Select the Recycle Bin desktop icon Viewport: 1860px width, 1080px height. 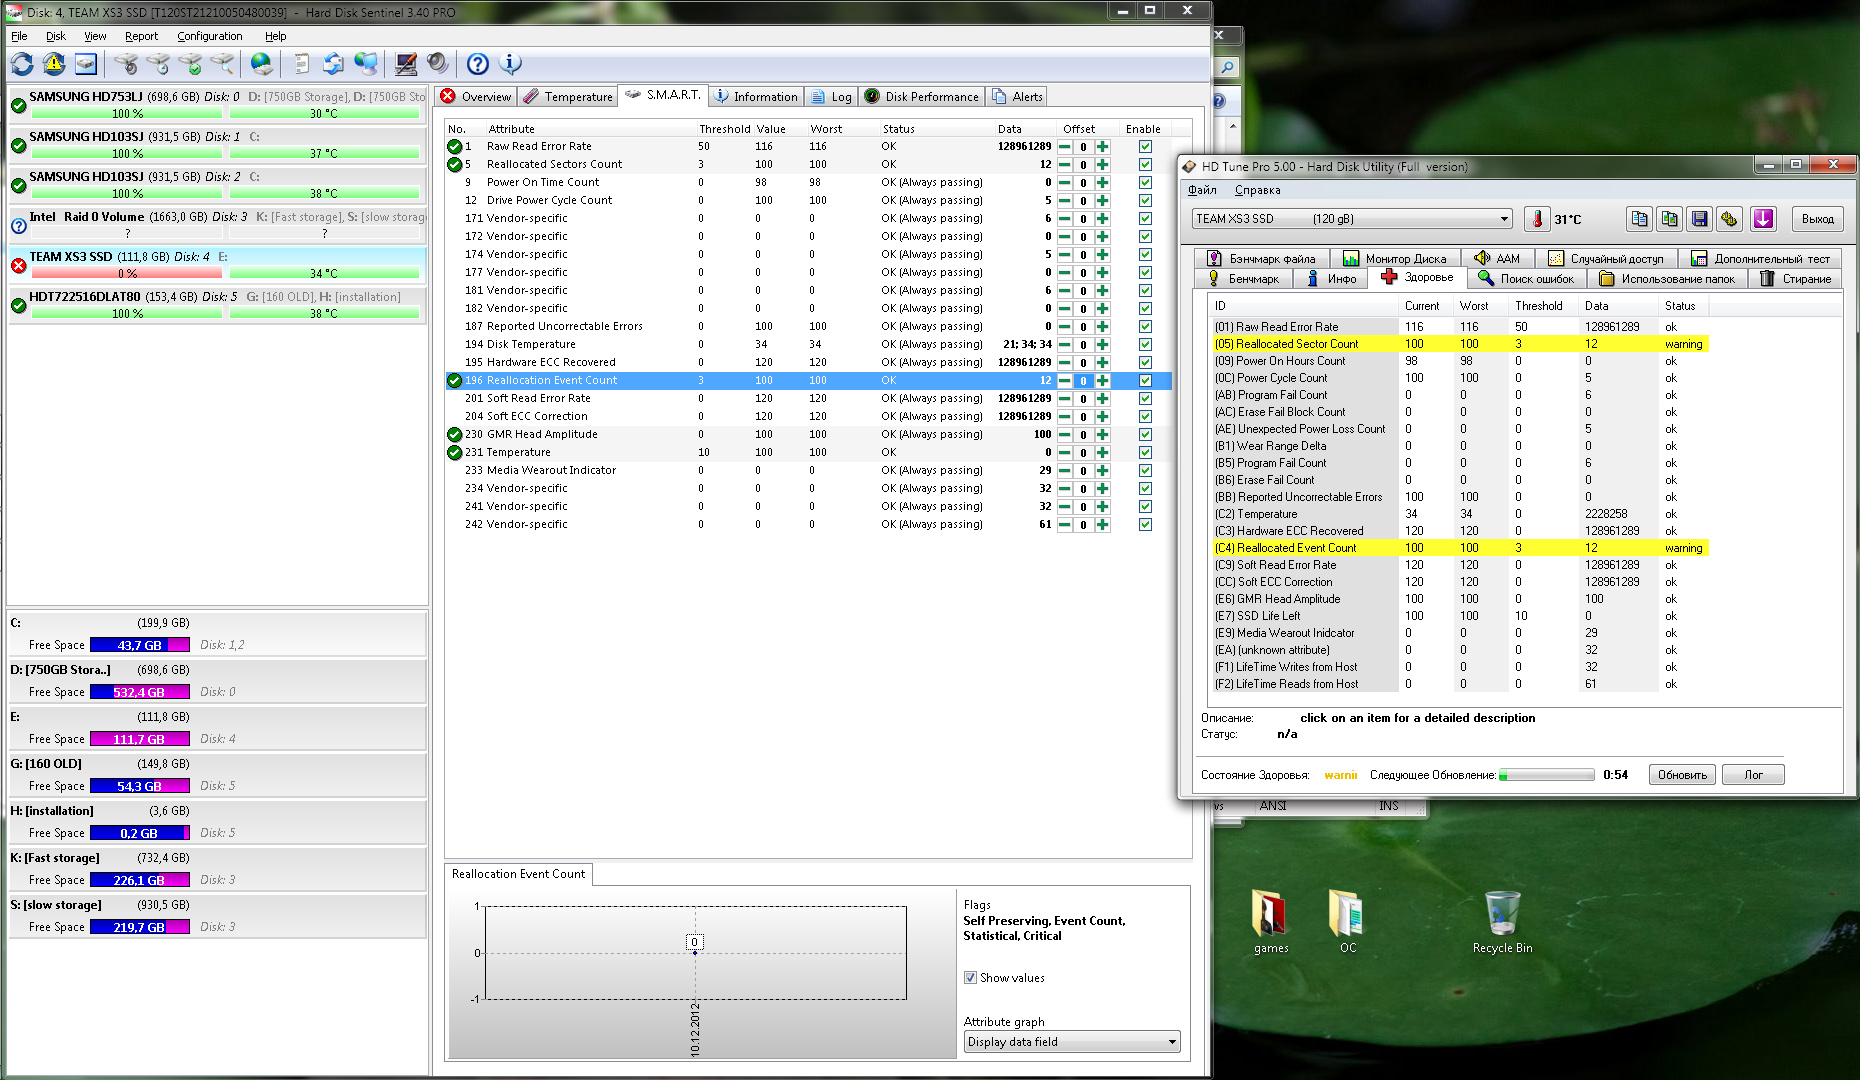(x=1502, y=921)
